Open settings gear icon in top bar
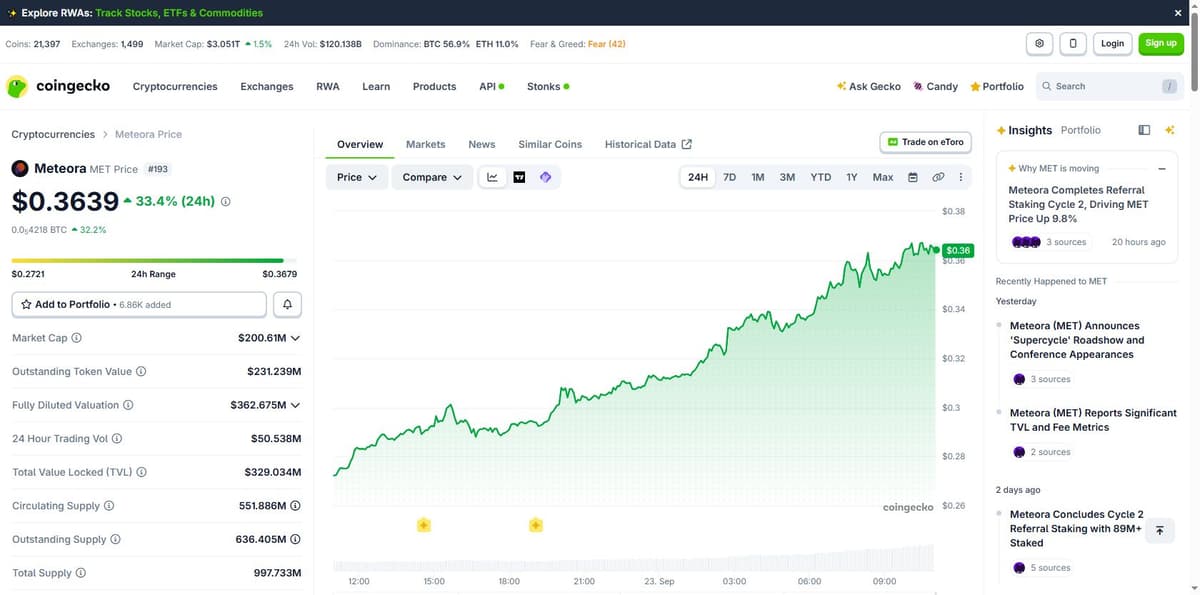 click(1040, 43)
